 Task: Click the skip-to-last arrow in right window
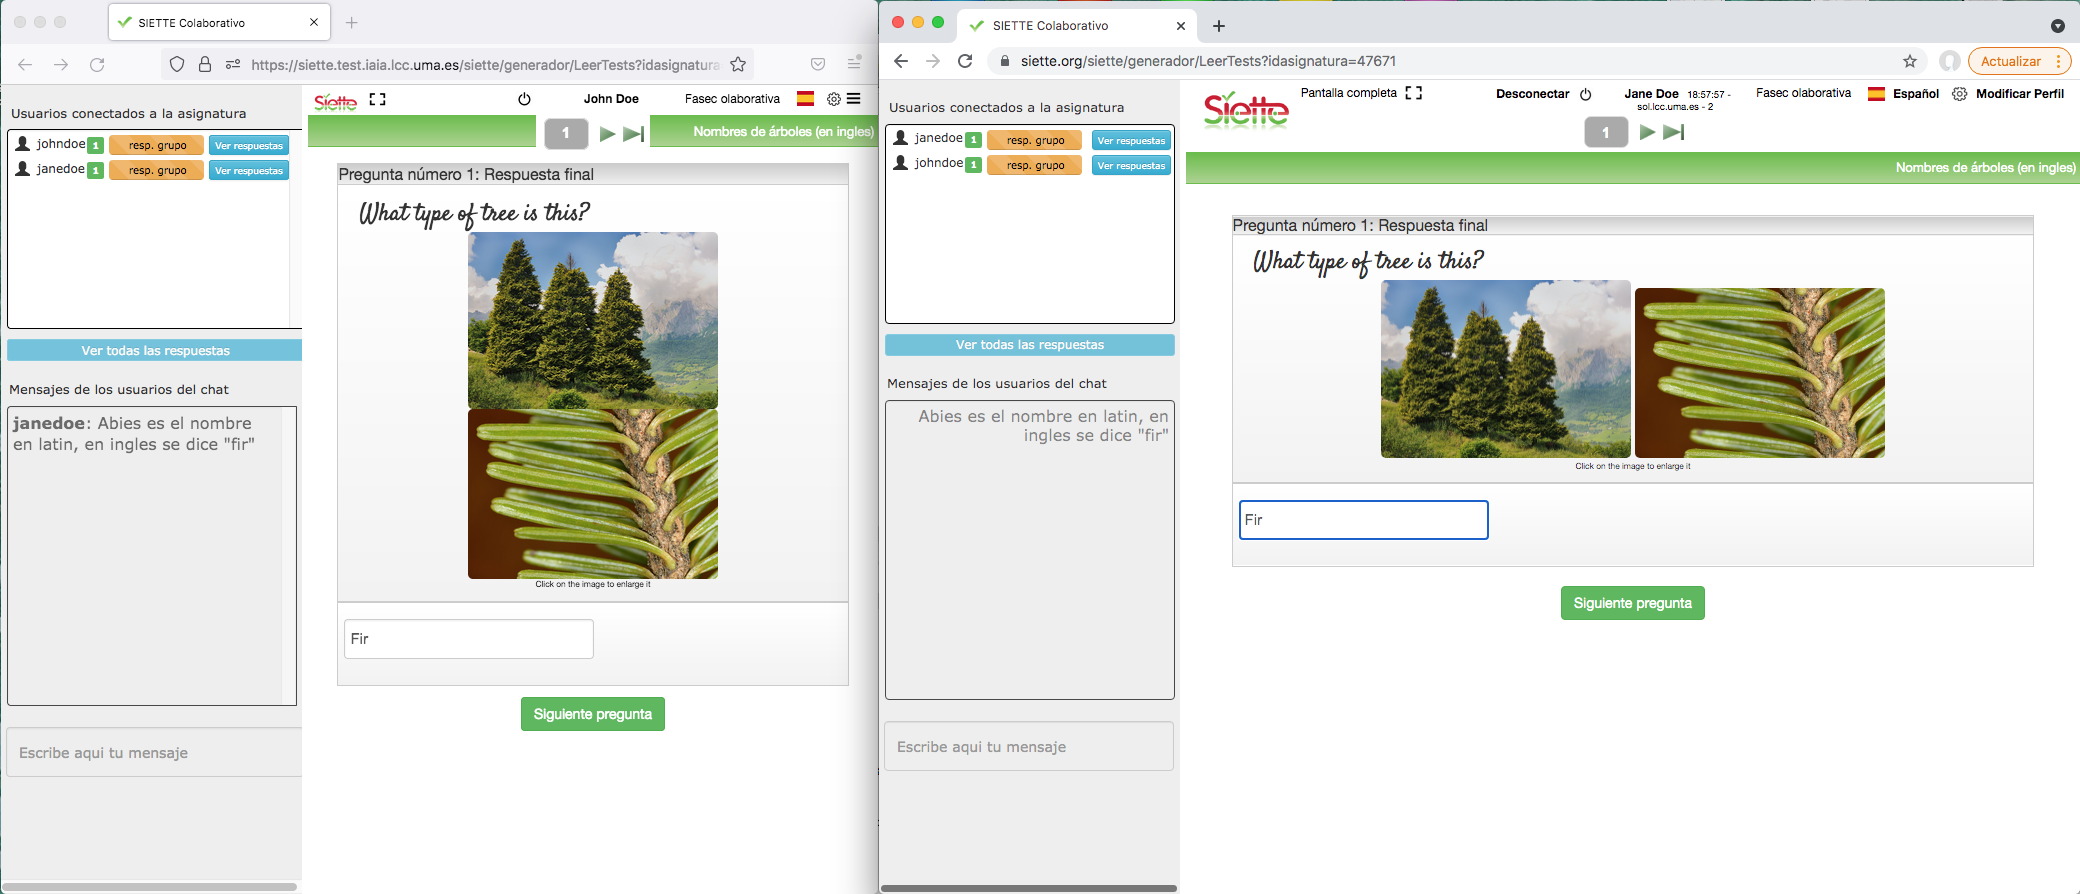click(x=1674, y=132)
